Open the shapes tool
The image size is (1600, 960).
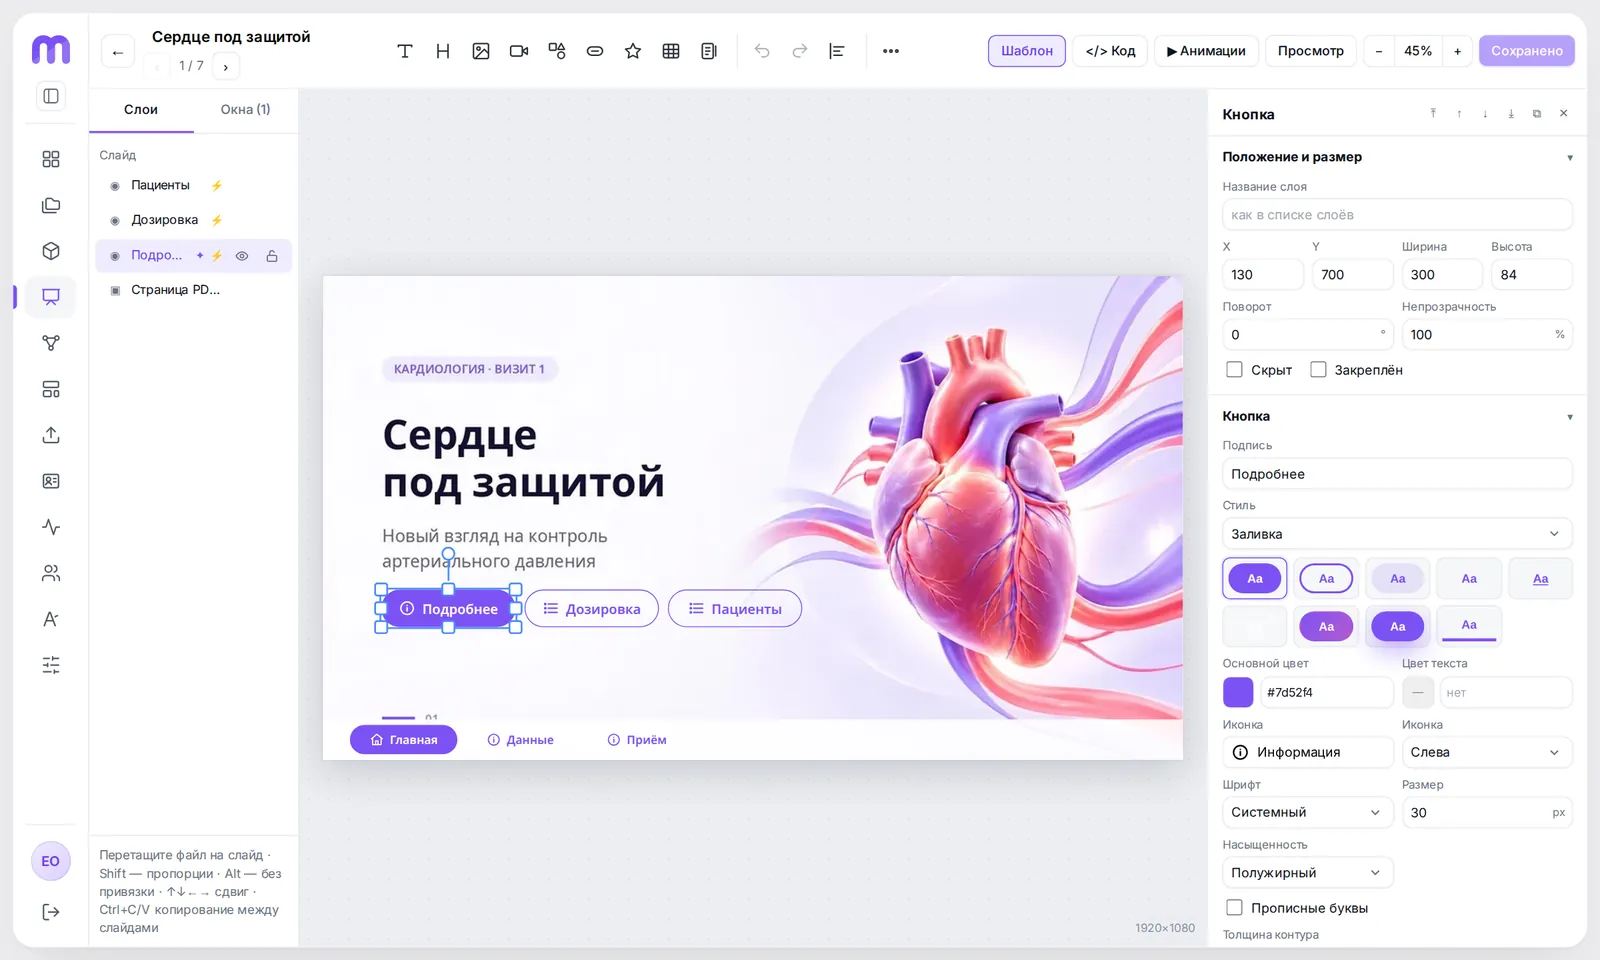click(557, 51)
